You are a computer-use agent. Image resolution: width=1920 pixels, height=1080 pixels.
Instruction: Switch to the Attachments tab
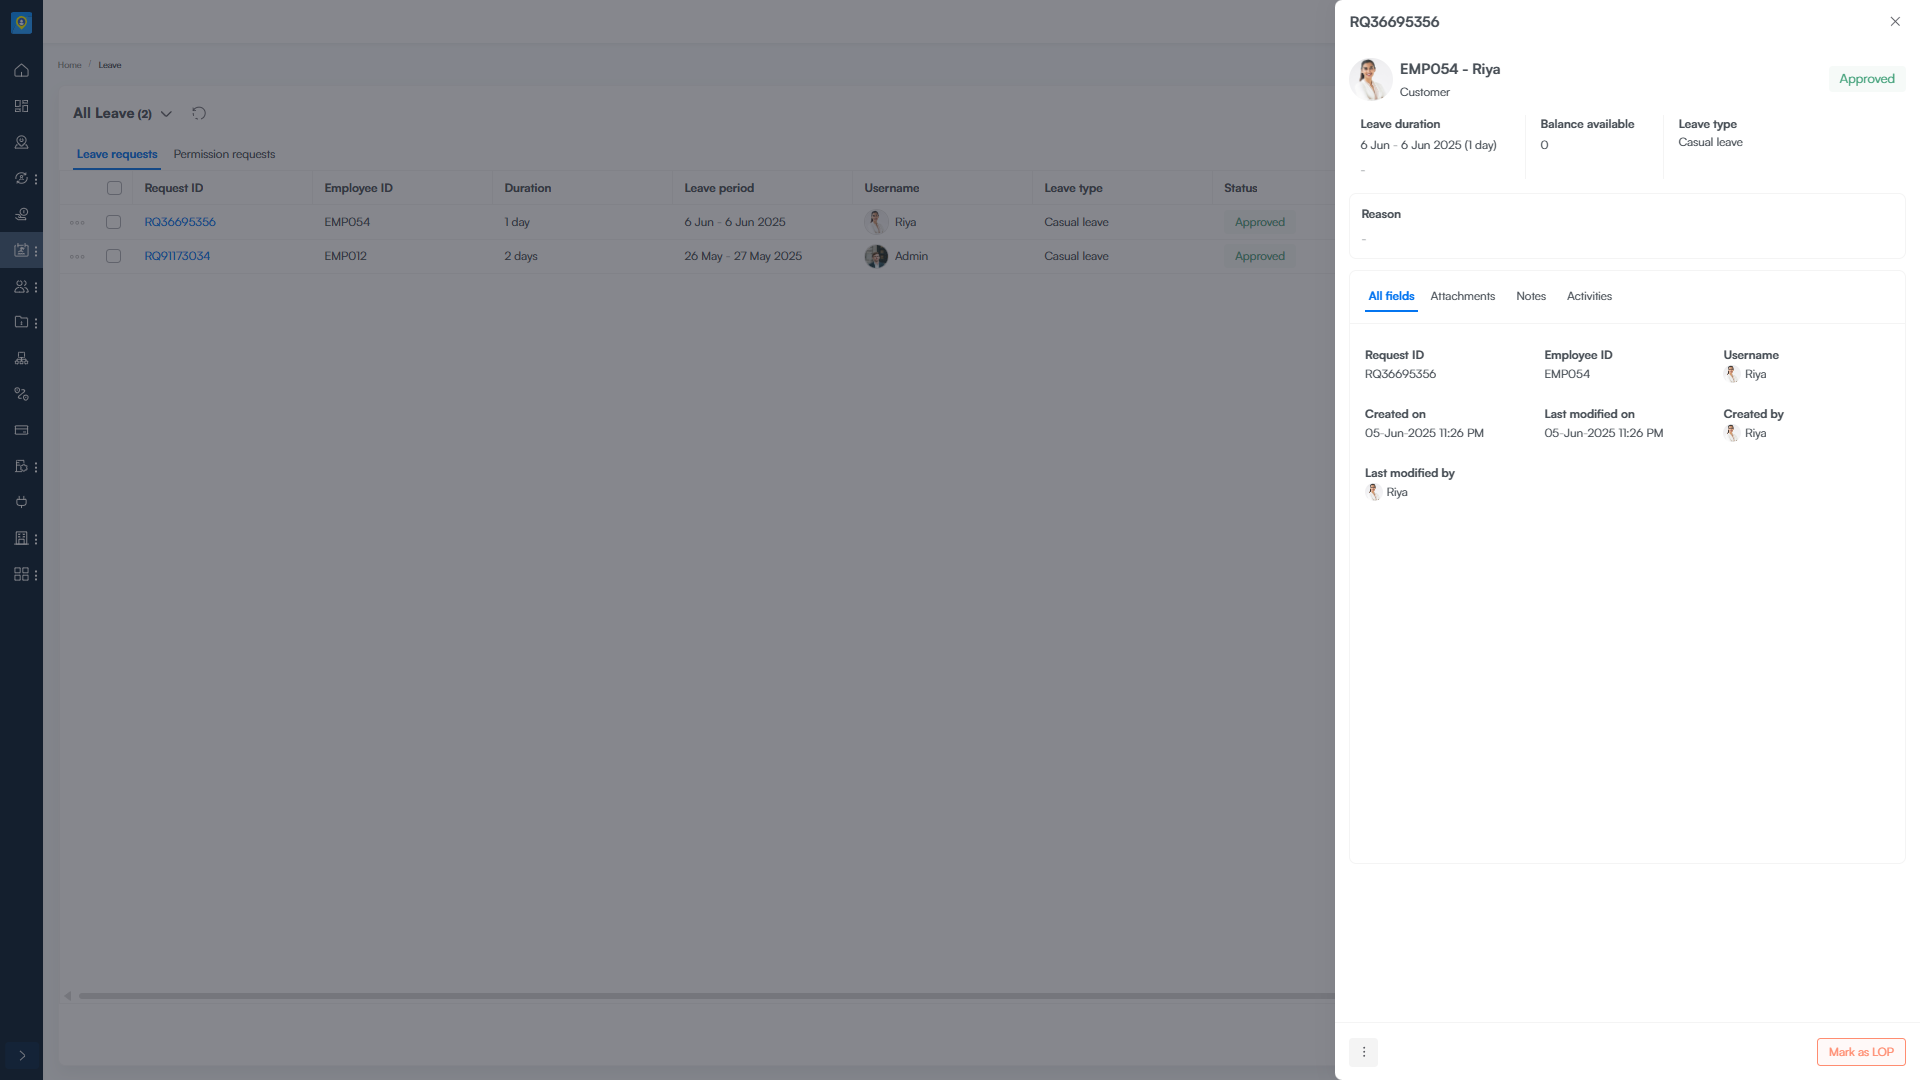[1462, 296]
